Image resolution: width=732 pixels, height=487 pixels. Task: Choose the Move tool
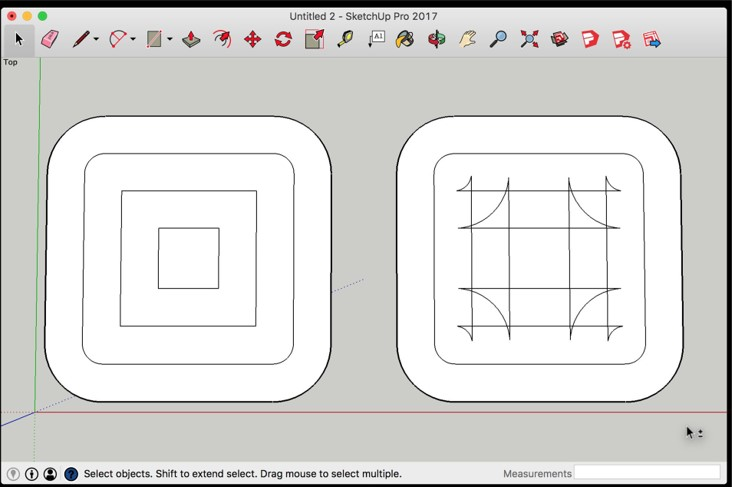pos(253,39)
